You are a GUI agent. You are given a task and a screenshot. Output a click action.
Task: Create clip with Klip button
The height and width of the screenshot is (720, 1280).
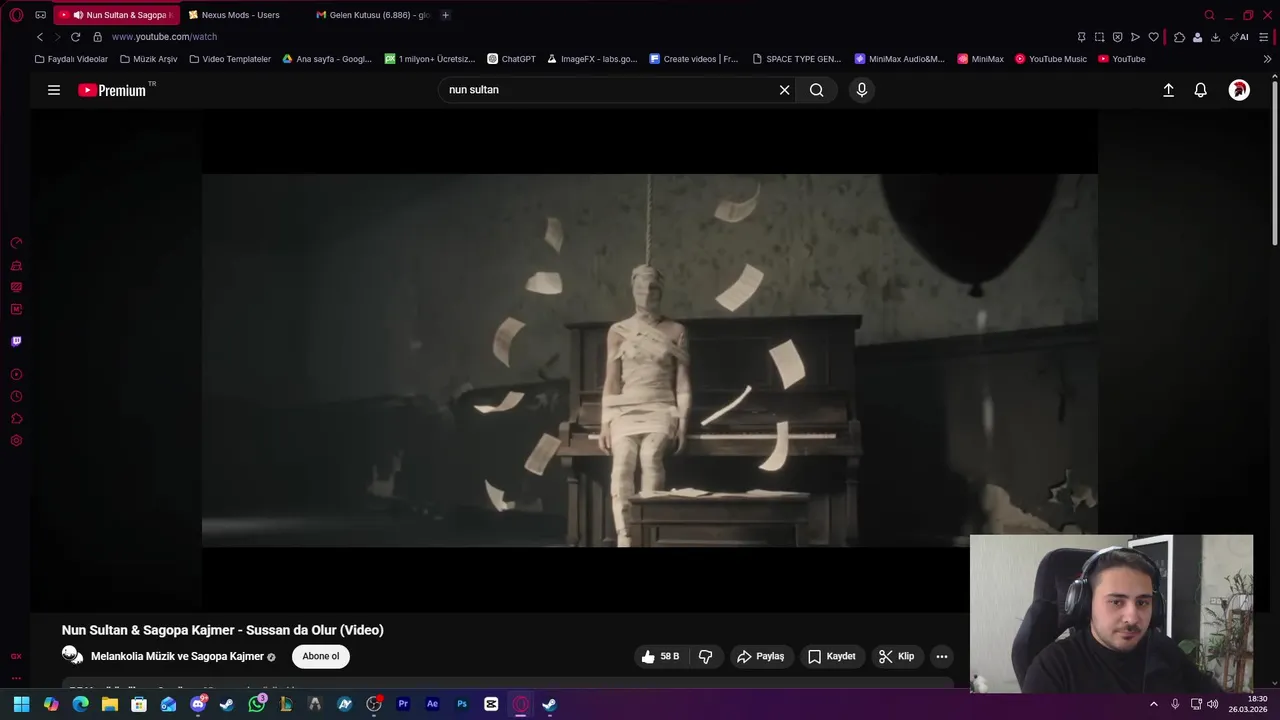click(897, 656)
